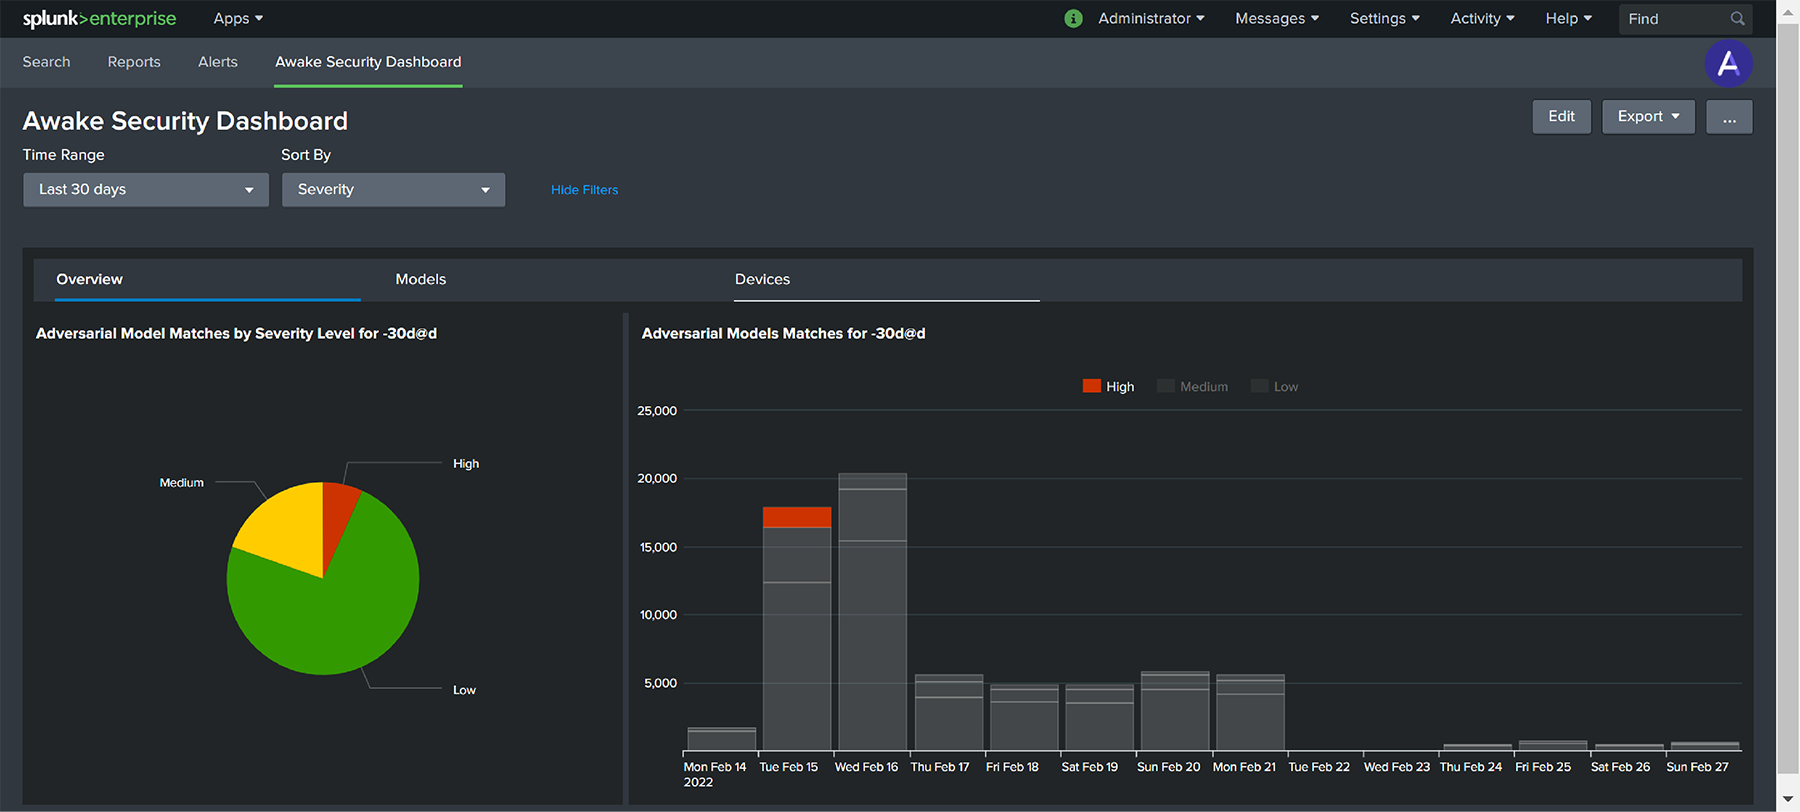Click the Edit button
1800x812 pixels.
1561,117
